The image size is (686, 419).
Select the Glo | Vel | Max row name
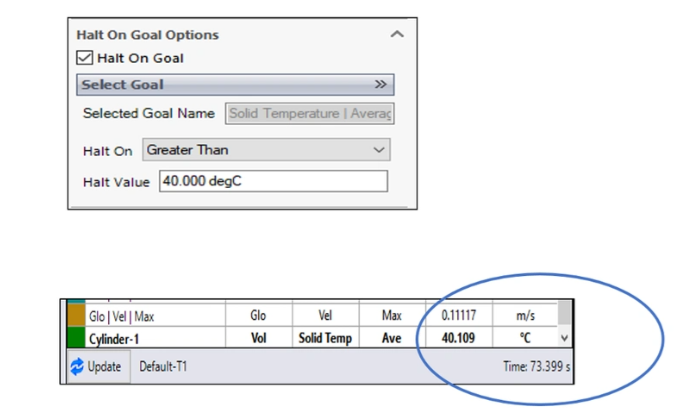118,315
